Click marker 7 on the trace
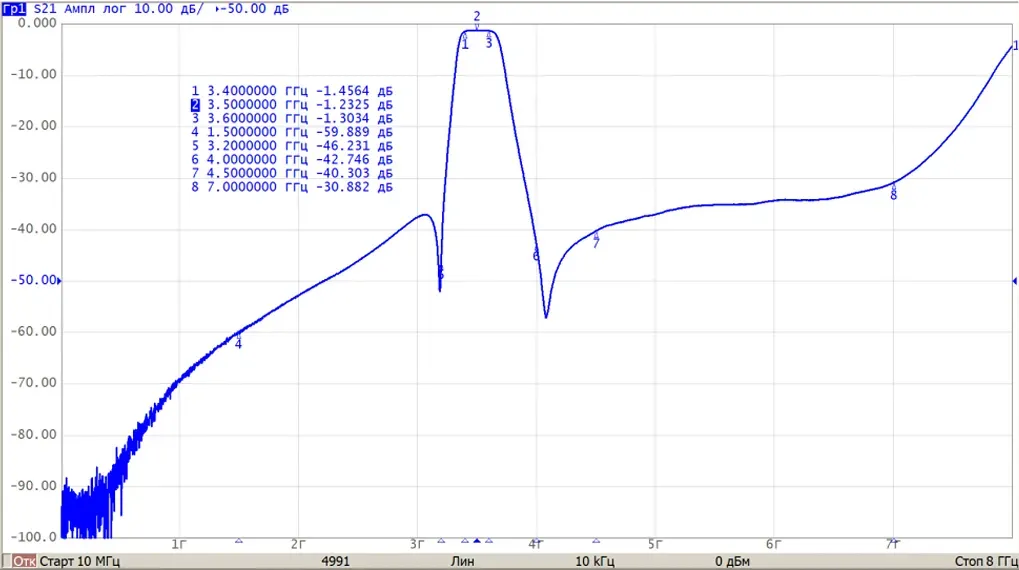 tap(596, 240)
